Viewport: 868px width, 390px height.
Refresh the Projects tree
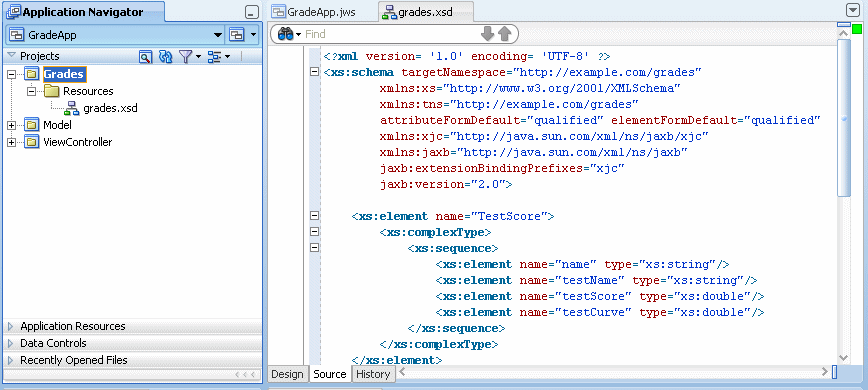click(166, 56)
